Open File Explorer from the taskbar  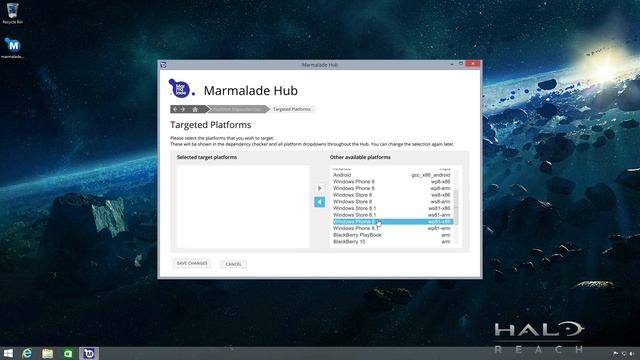click(x=47, y=353)
